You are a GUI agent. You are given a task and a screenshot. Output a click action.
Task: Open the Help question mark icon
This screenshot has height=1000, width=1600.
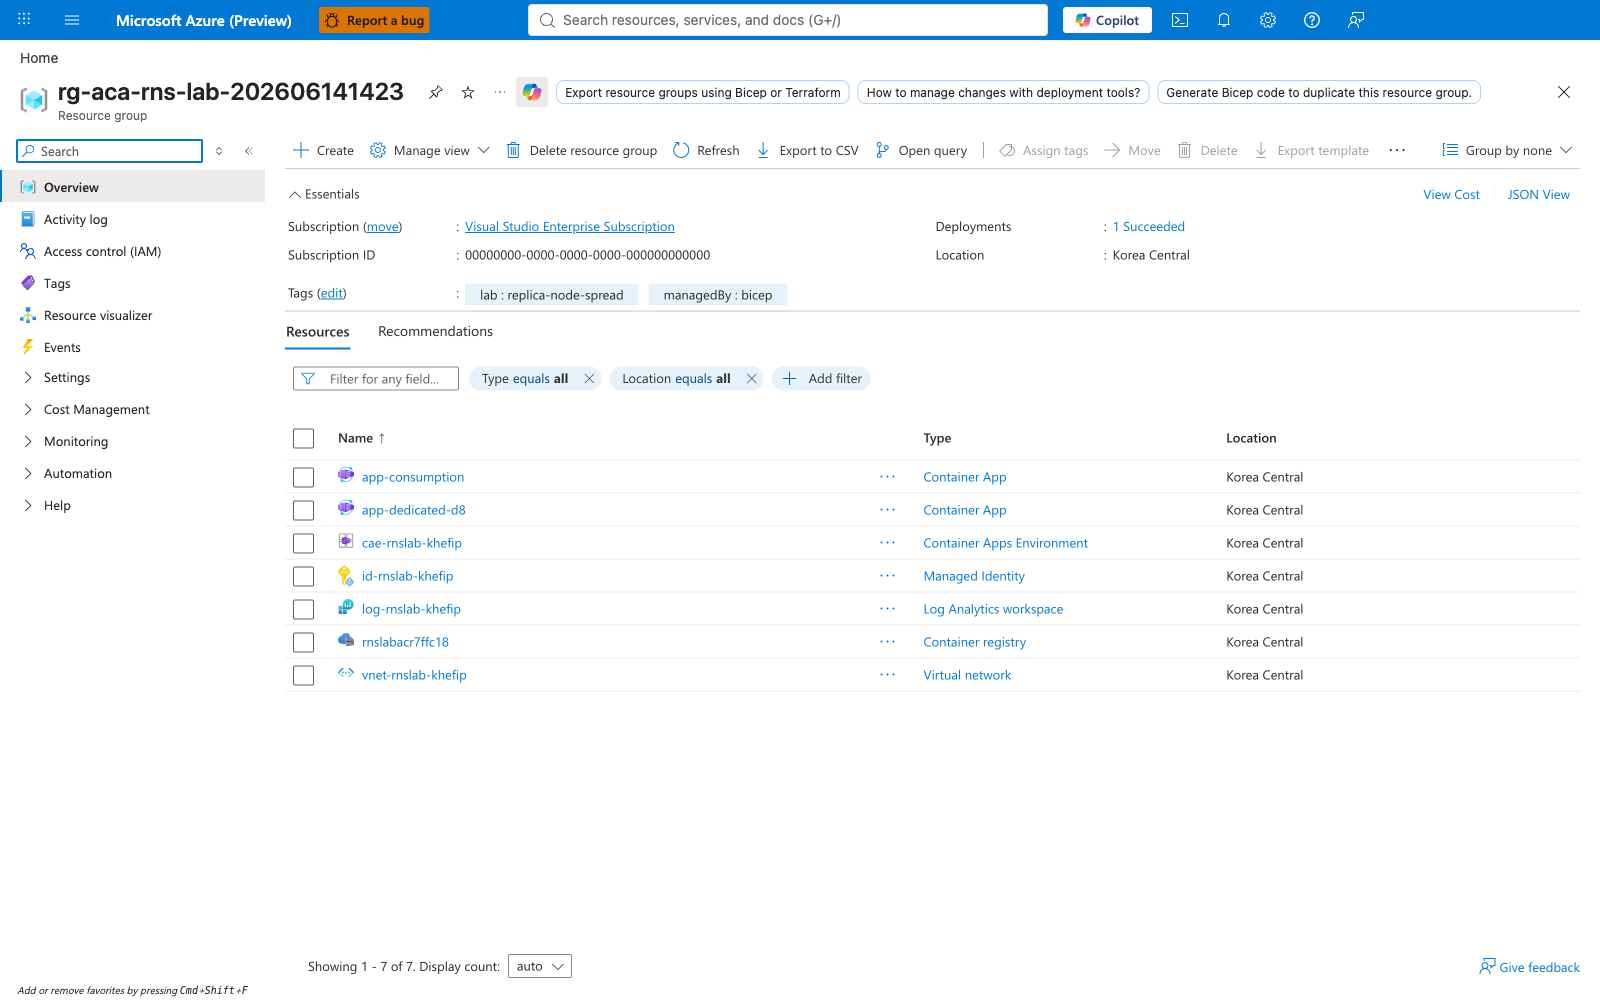click(1312, 20)
